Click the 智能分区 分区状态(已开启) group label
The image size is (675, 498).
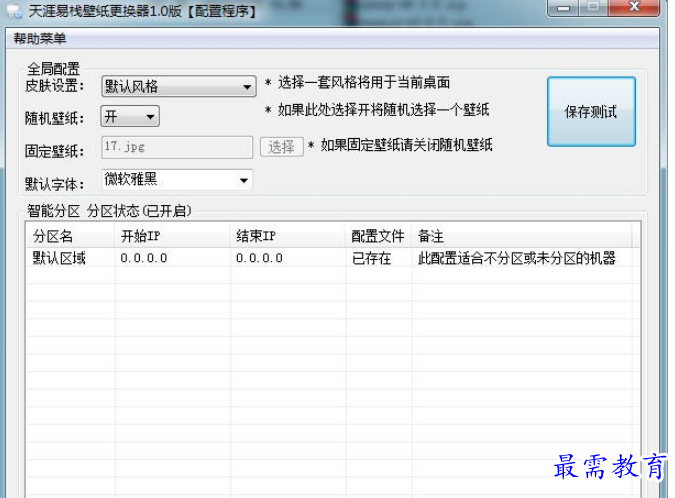[x=109, y=211]
